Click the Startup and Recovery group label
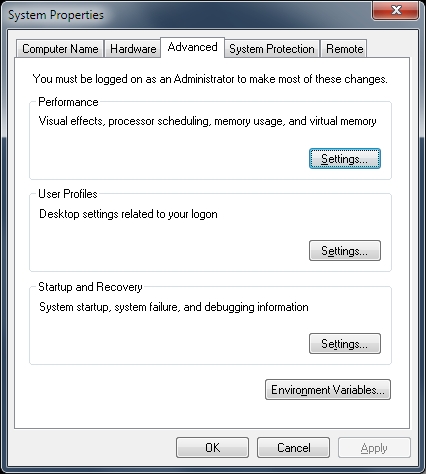The height and width of the screenshot is (474, 426). (x=90, y=287)
